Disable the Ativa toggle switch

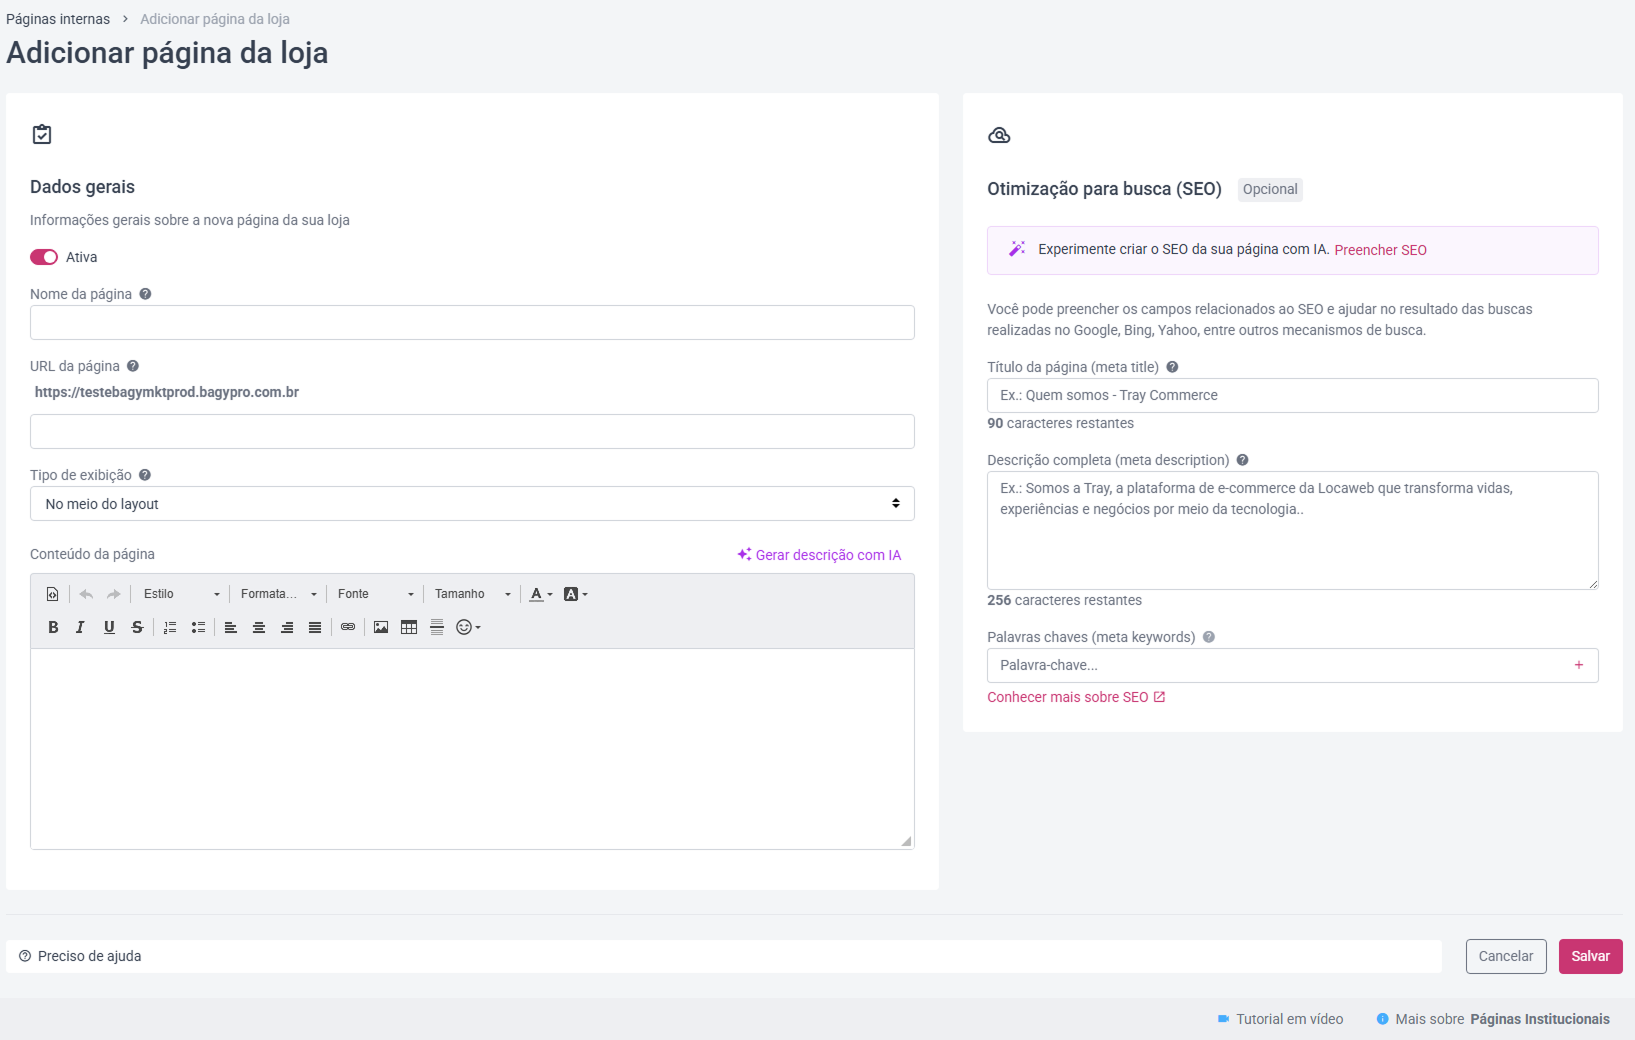coord(44,257)
